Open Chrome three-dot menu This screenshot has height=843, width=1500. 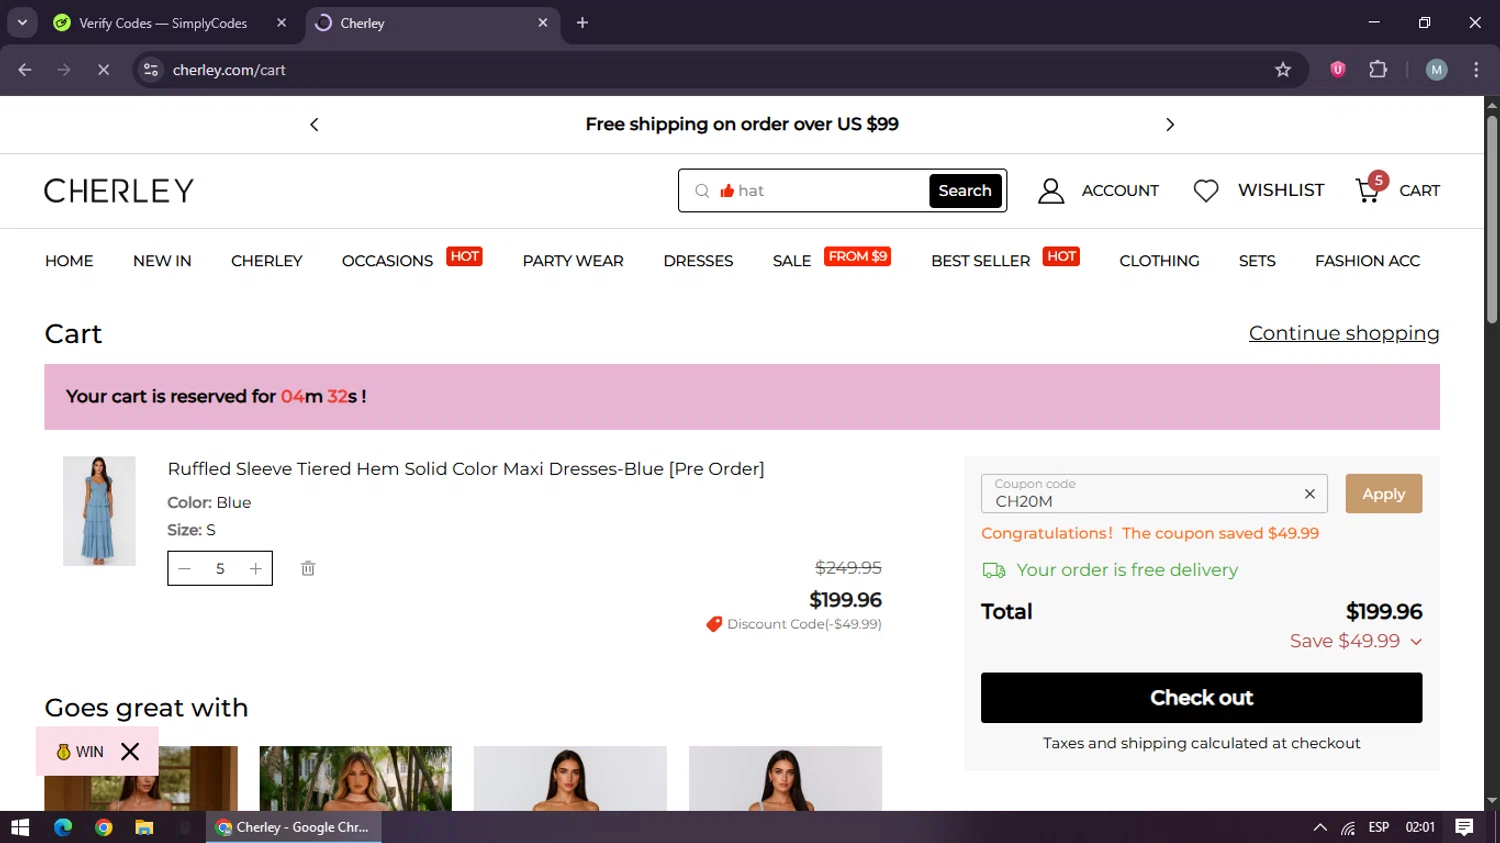pyautogui.click(x=1476, y=70)
